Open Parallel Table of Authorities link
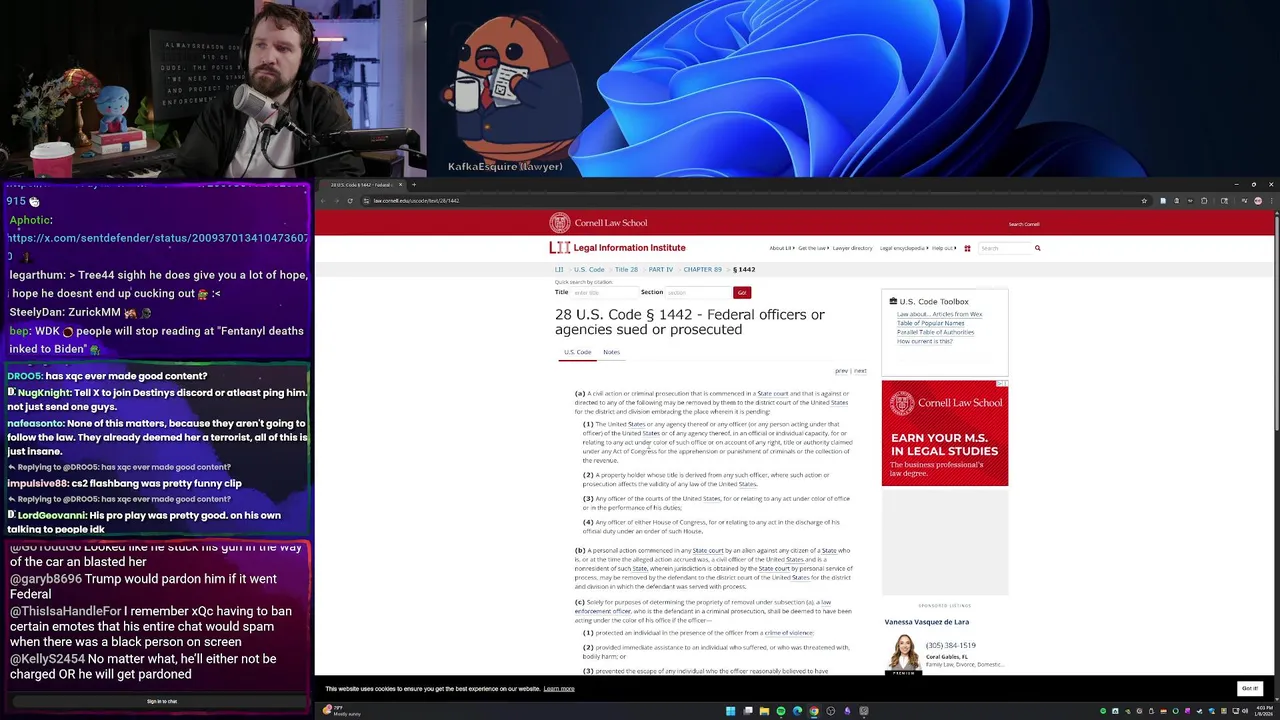Screen dimensions: 1280x720 pos(935,332)
